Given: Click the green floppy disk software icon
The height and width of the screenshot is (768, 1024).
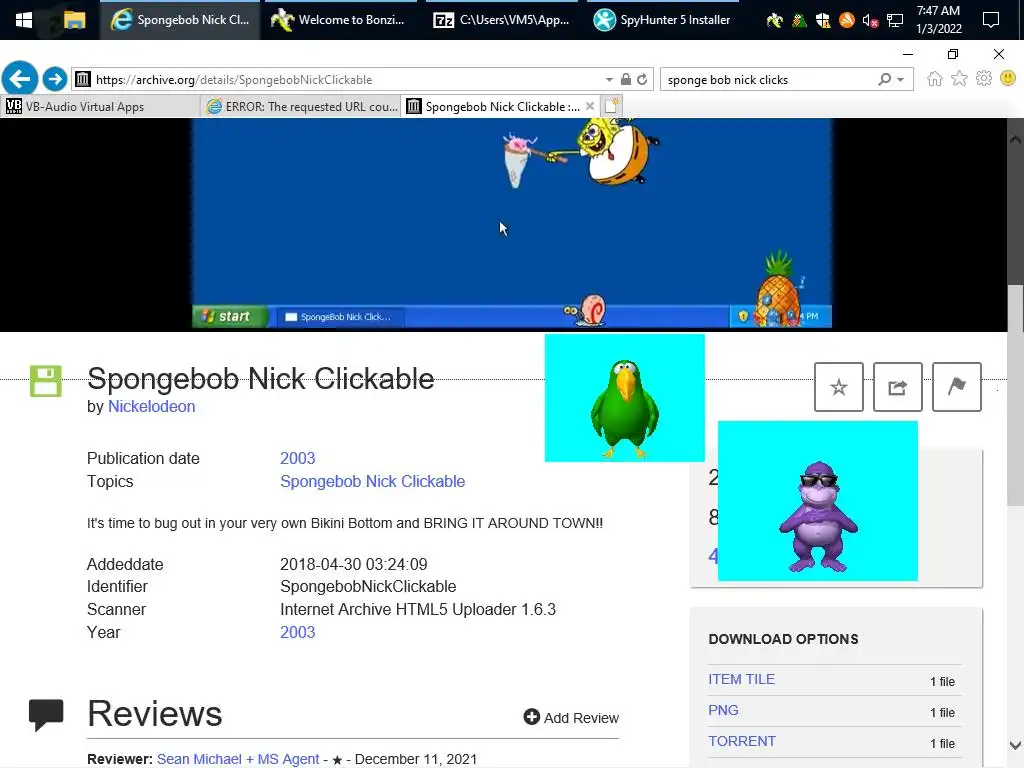Looking at the screenshot, I should pos(46,381).
